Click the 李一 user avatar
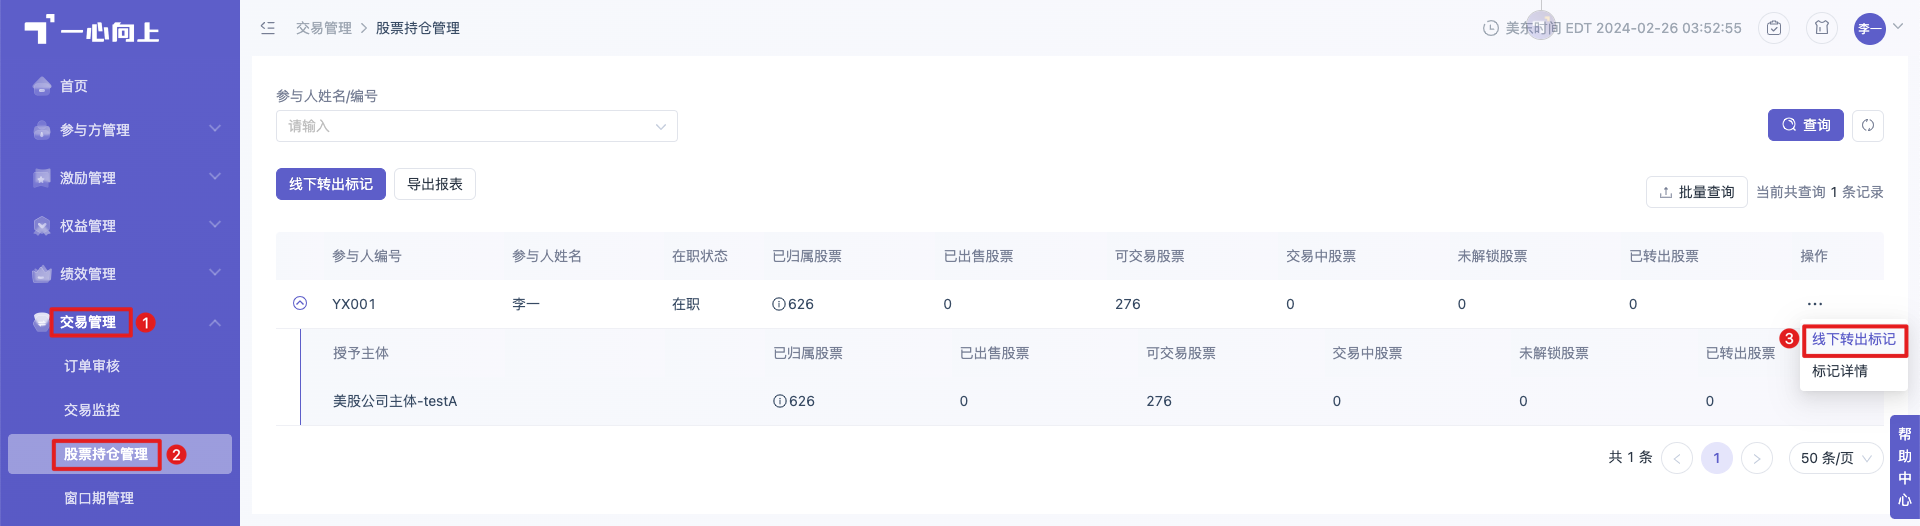The height and width of the screenshot is (526, 1920). (1869, 29)
